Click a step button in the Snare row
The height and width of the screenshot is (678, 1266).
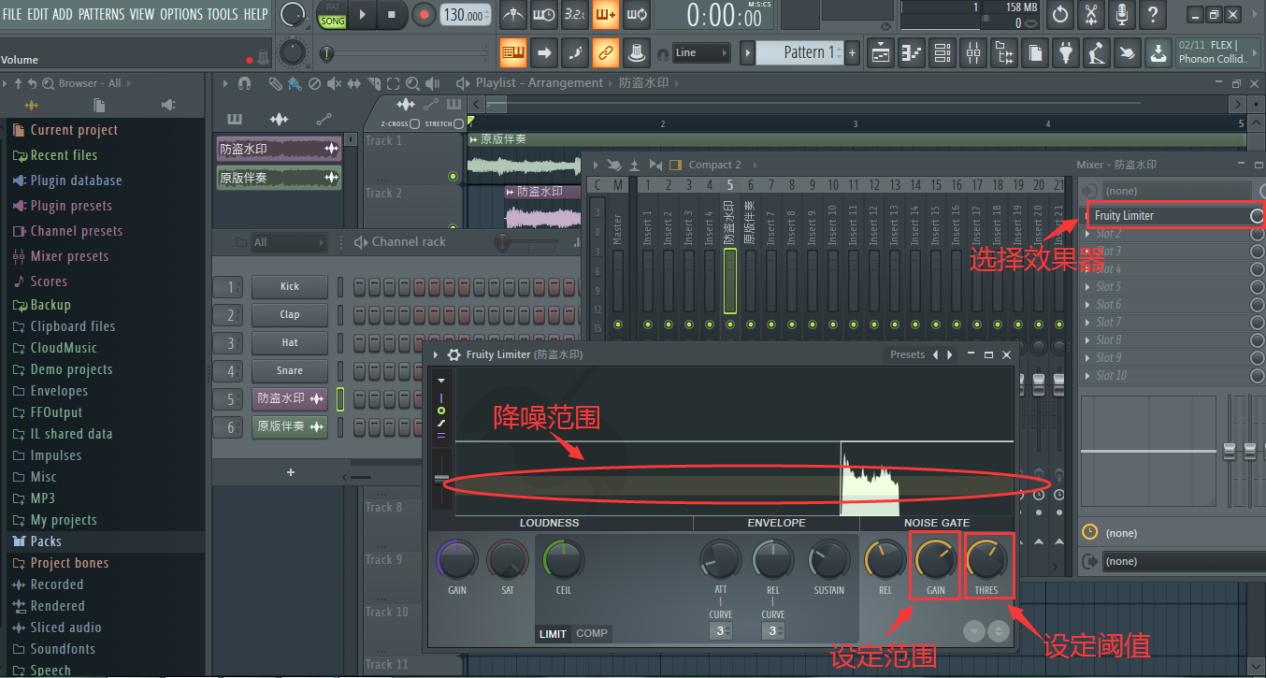360,370
